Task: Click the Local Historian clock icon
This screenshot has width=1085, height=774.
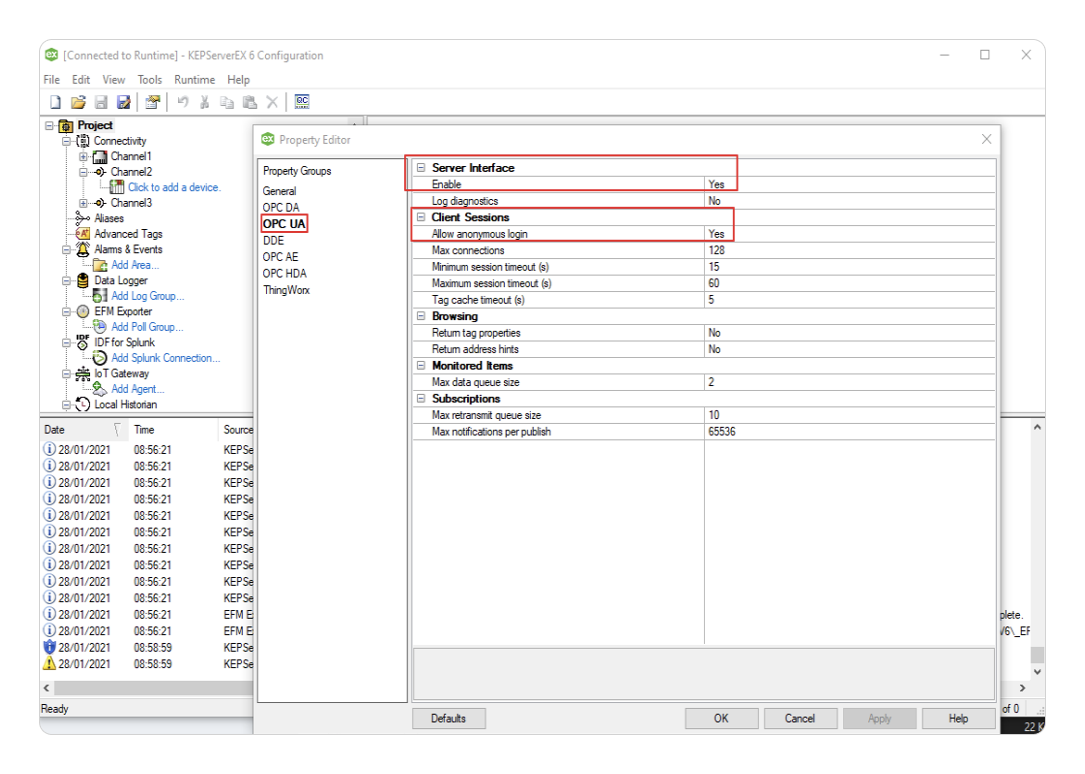Action: pos(83,404)
